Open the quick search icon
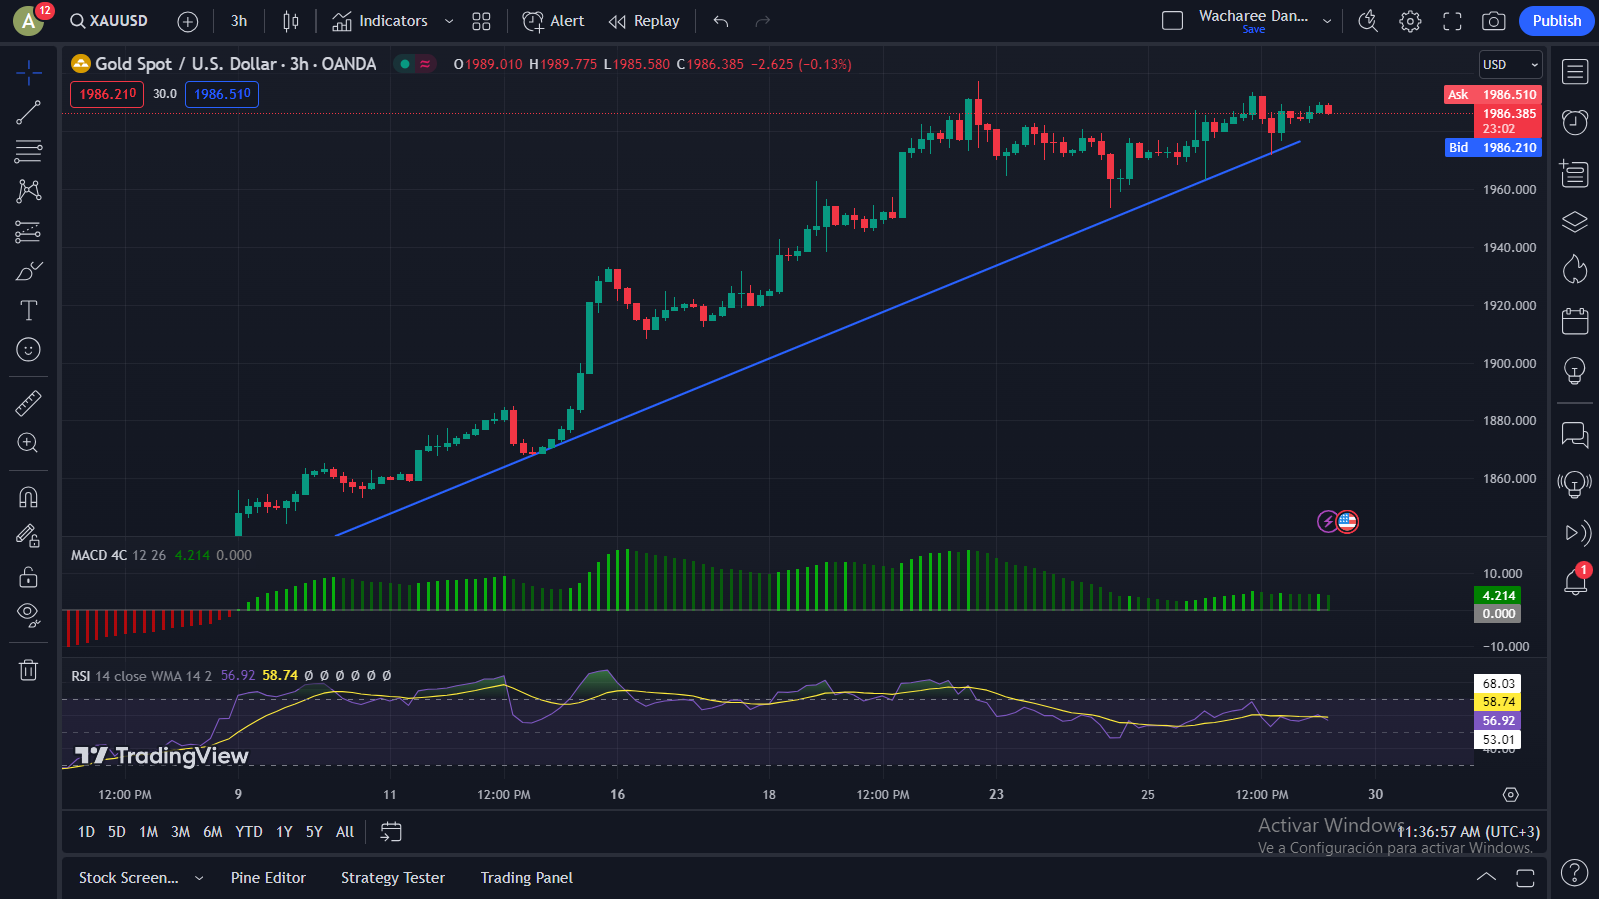Viewport: 1599px width, 899px height. tap(1368, 21)
